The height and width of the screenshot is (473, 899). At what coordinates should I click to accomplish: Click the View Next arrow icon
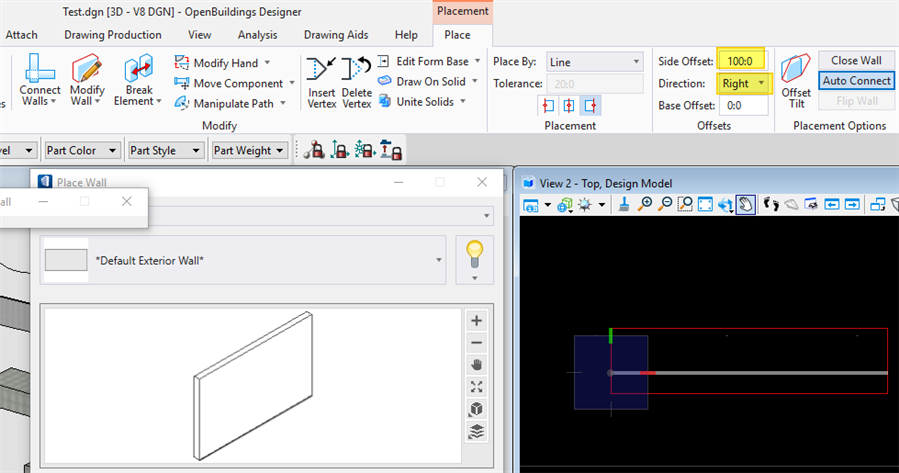[853, 205]
